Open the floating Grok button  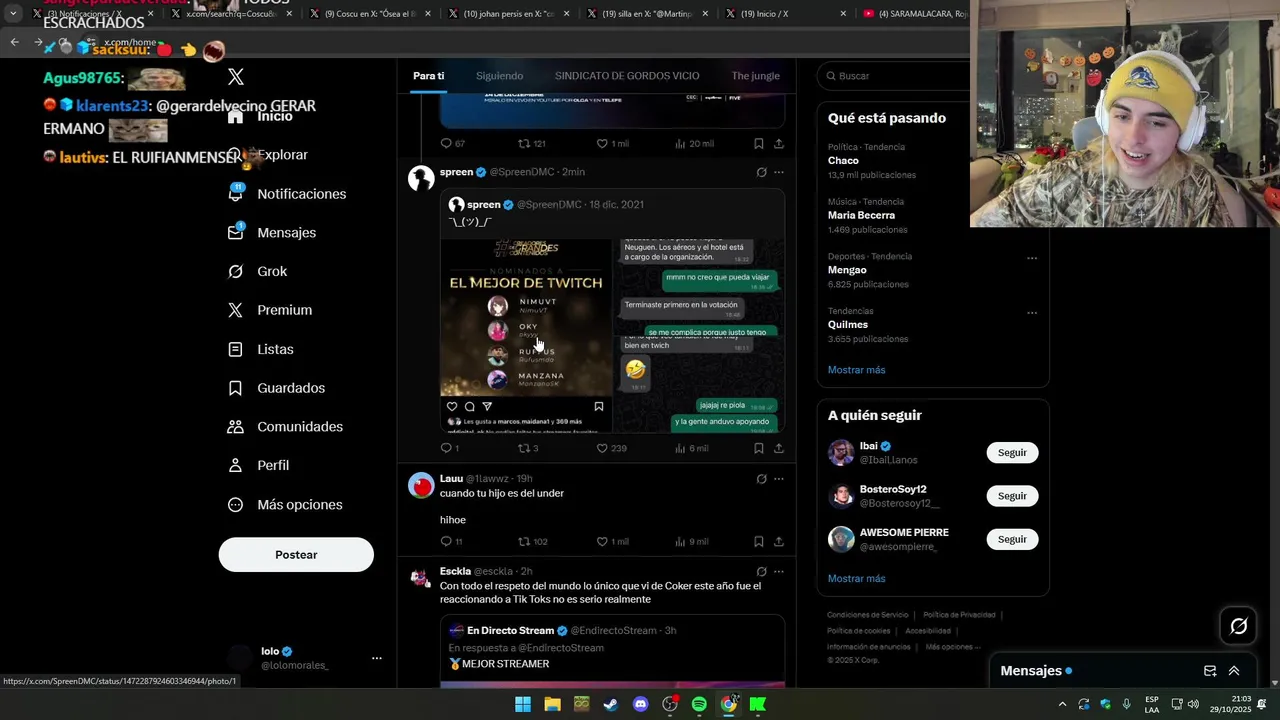coord(1238,626)
